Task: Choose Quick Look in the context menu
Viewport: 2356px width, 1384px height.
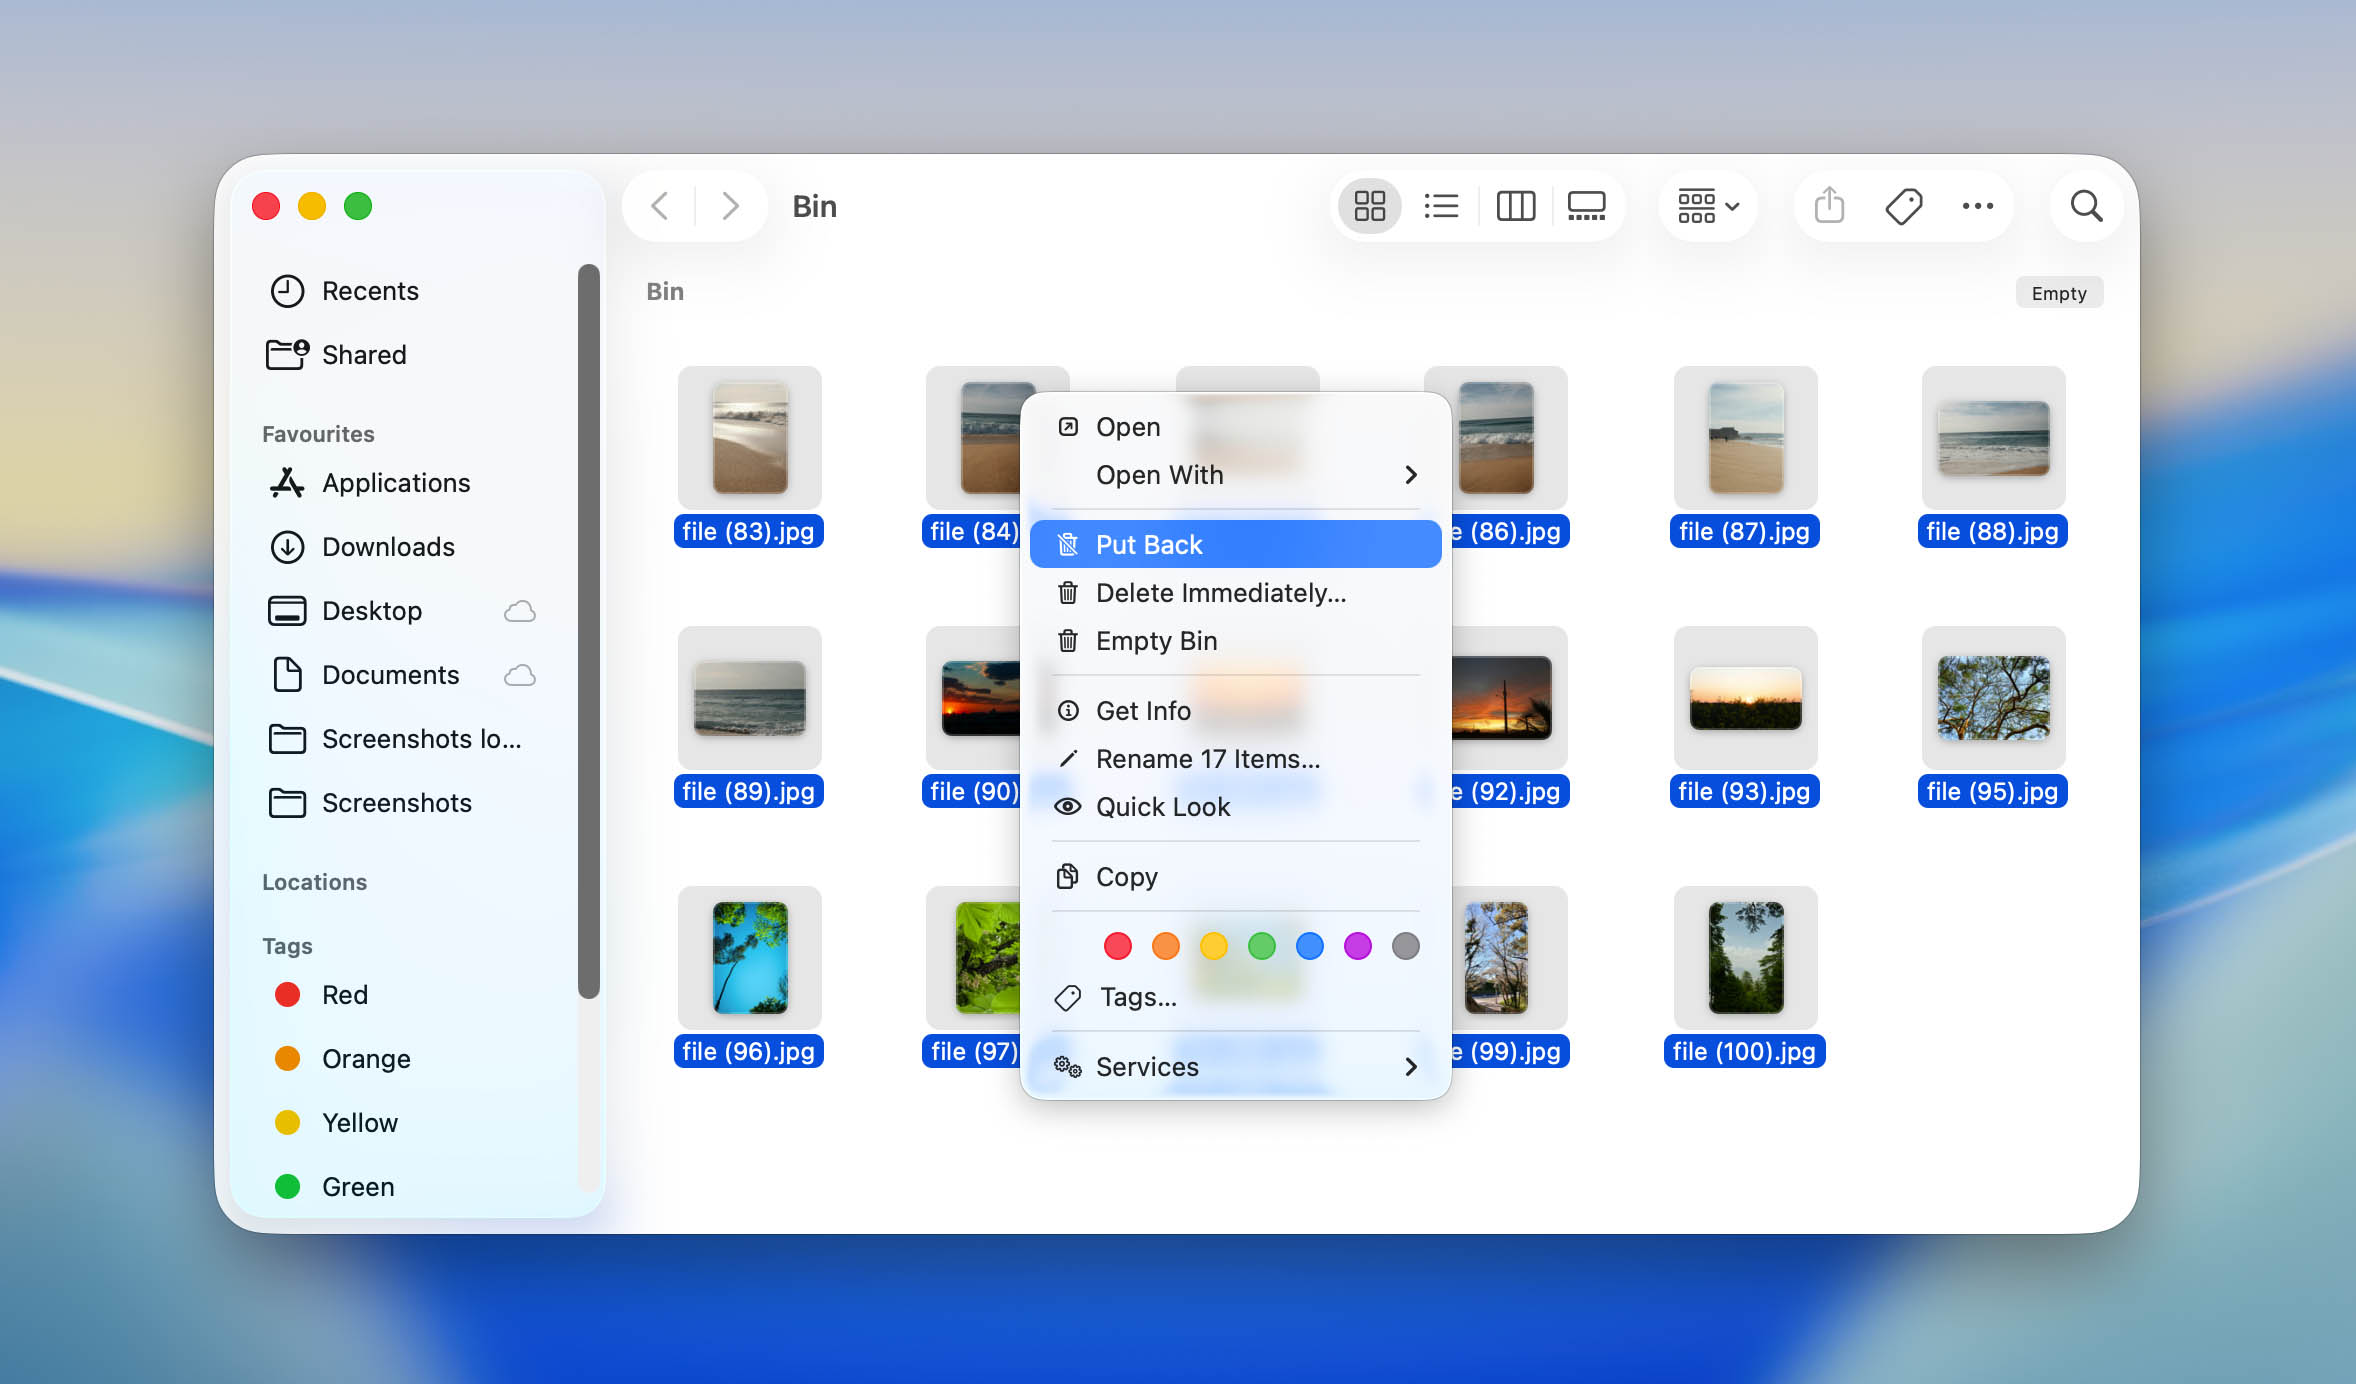Action: [1235, 807]
